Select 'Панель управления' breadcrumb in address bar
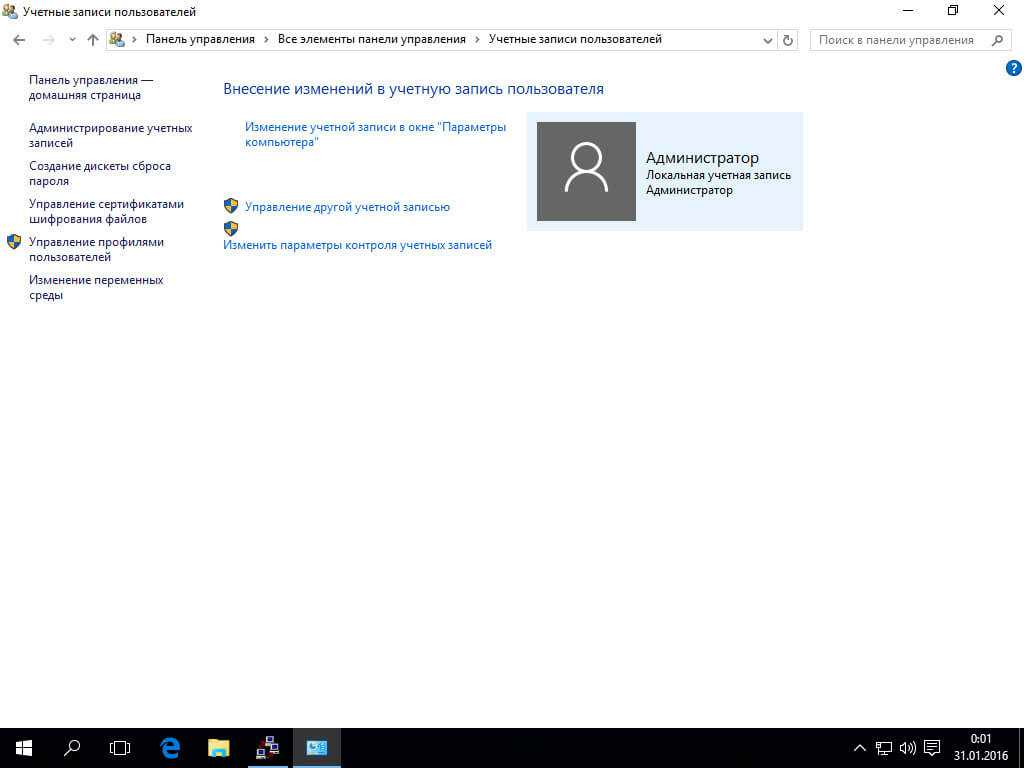 coord(200,40)
